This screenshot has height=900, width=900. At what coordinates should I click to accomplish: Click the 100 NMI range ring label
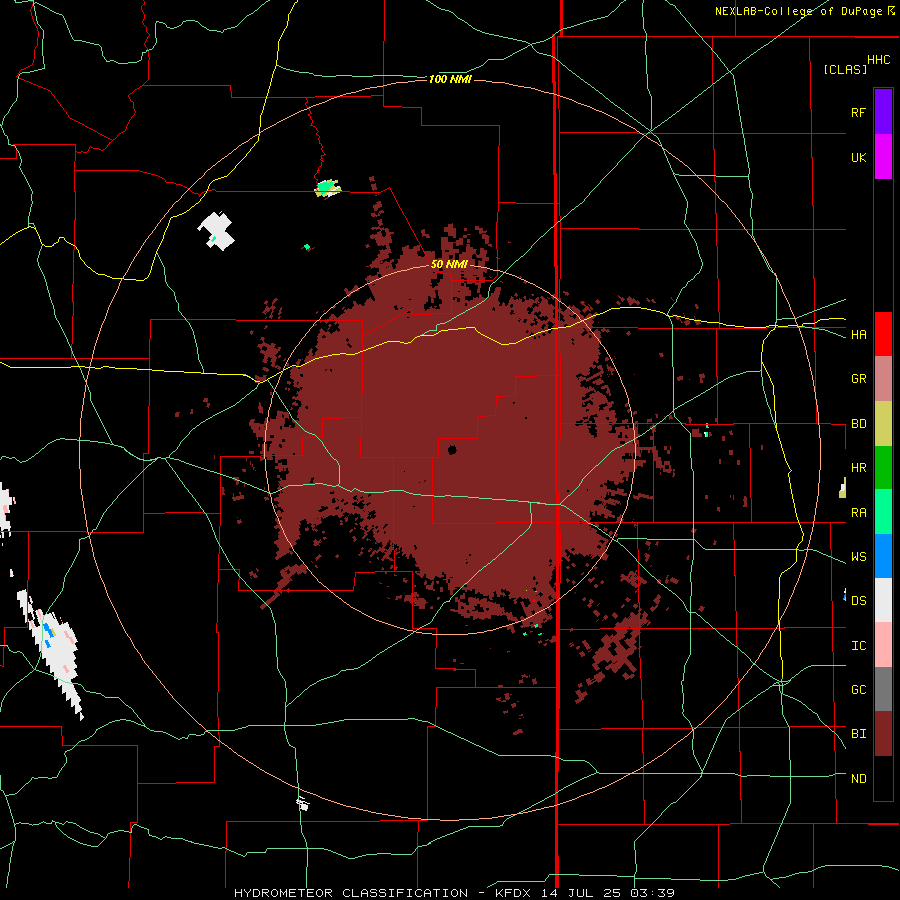point(450,79)
